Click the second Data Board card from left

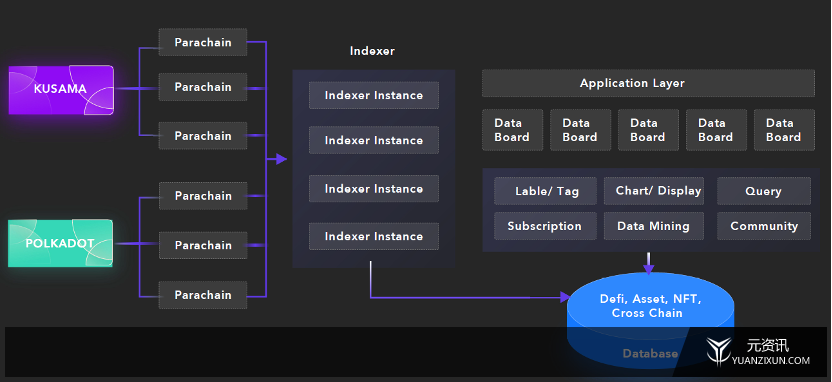pos(580,130)
